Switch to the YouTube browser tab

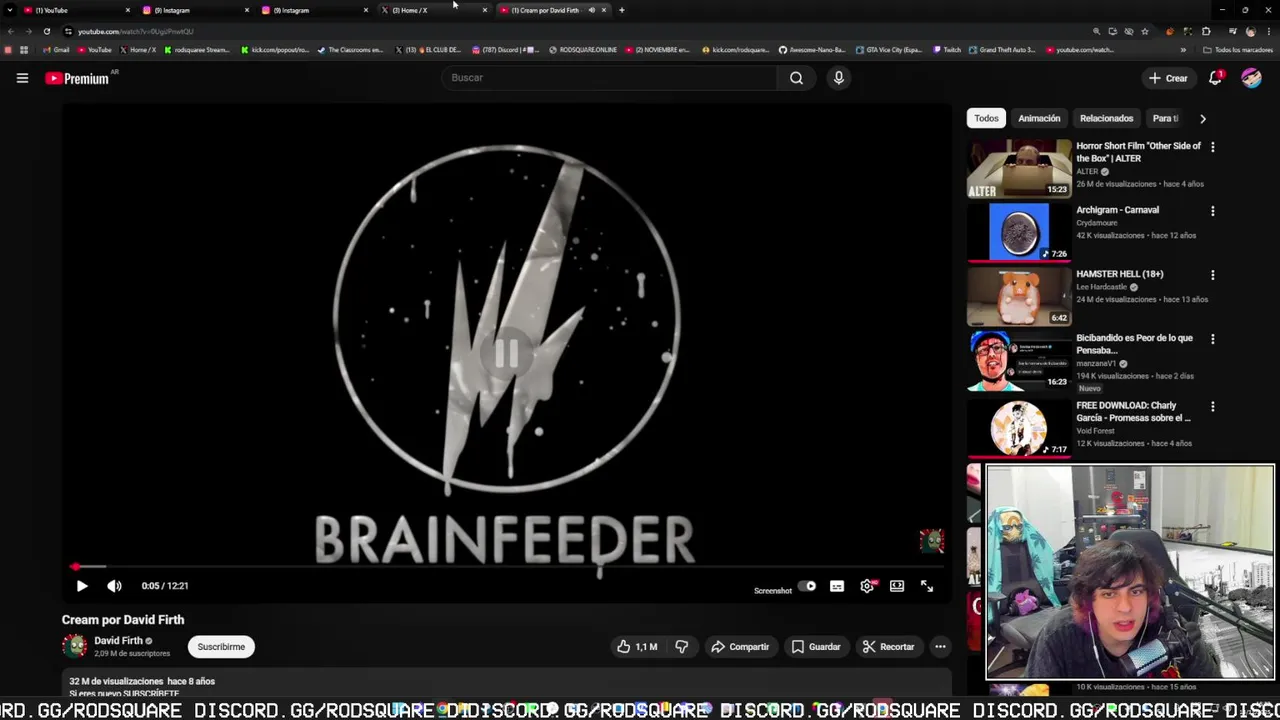[75, 10]
